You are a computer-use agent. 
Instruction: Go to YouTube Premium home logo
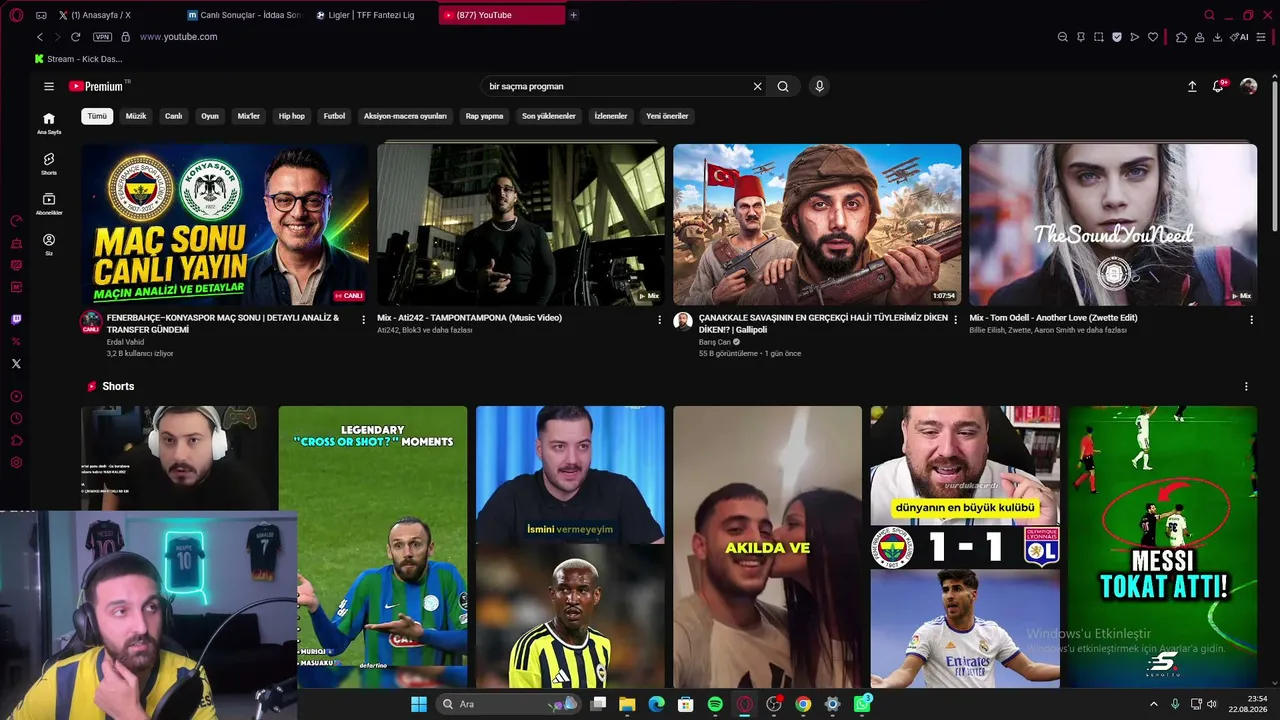pos(98,87)
